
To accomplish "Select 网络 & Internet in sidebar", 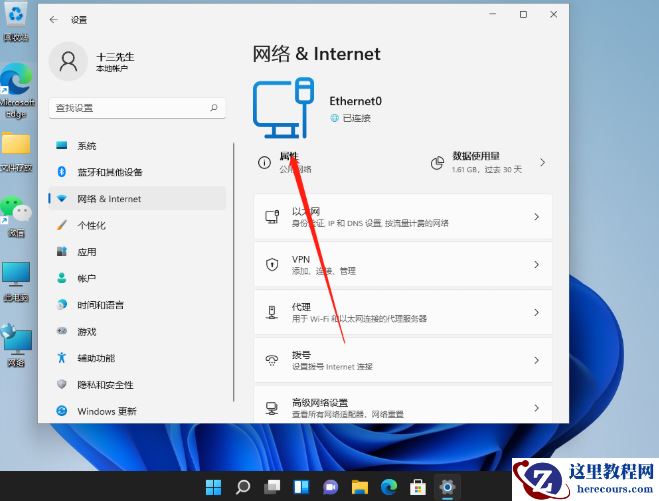I will coord(137,199).
